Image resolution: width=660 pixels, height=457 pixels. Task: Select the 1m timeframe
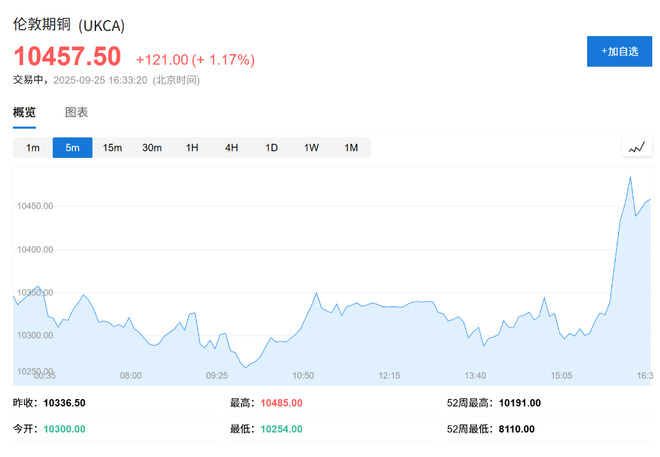33,148
